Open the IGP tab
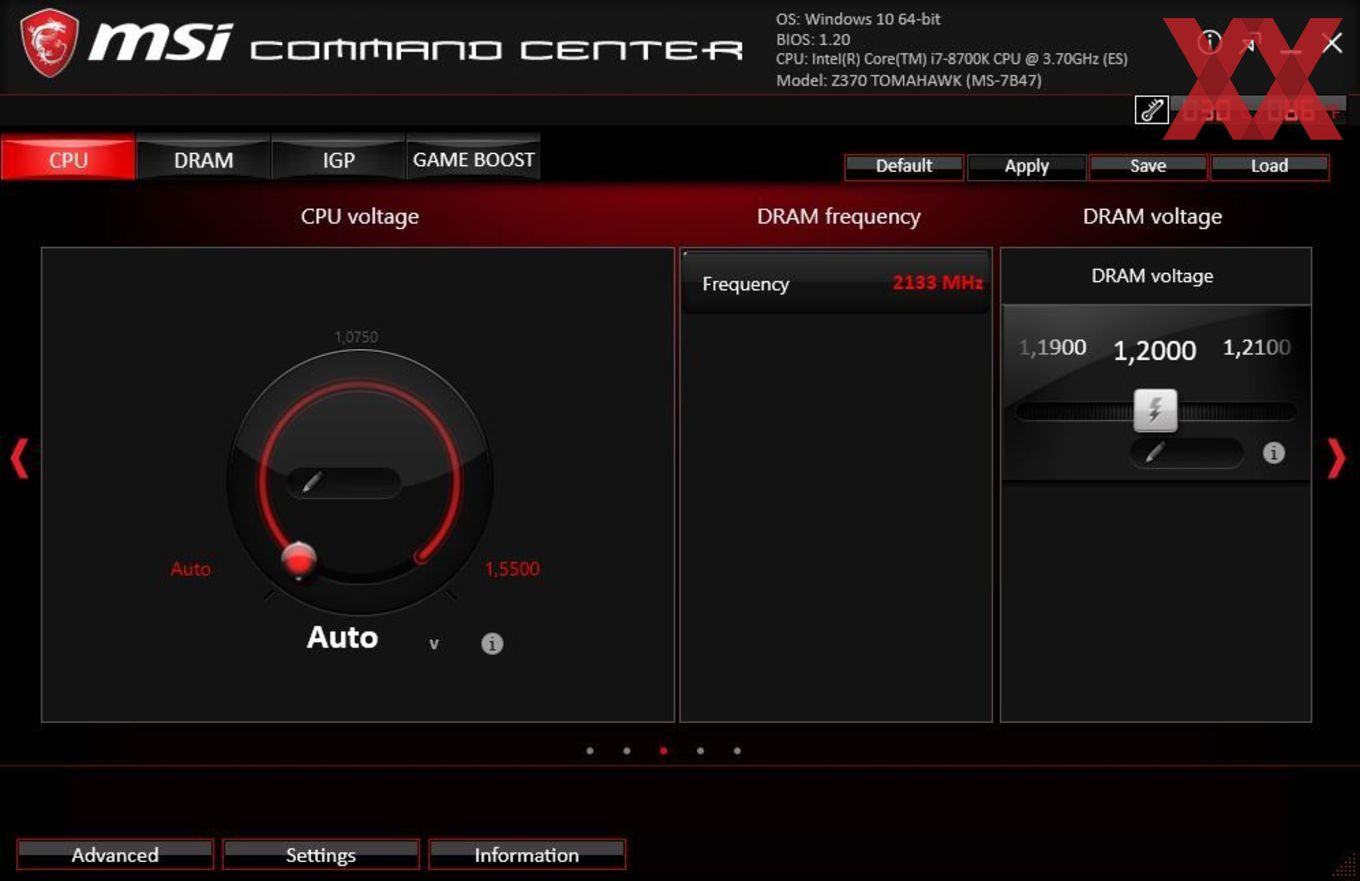The image size is (1360, 881). pos(338,159)
